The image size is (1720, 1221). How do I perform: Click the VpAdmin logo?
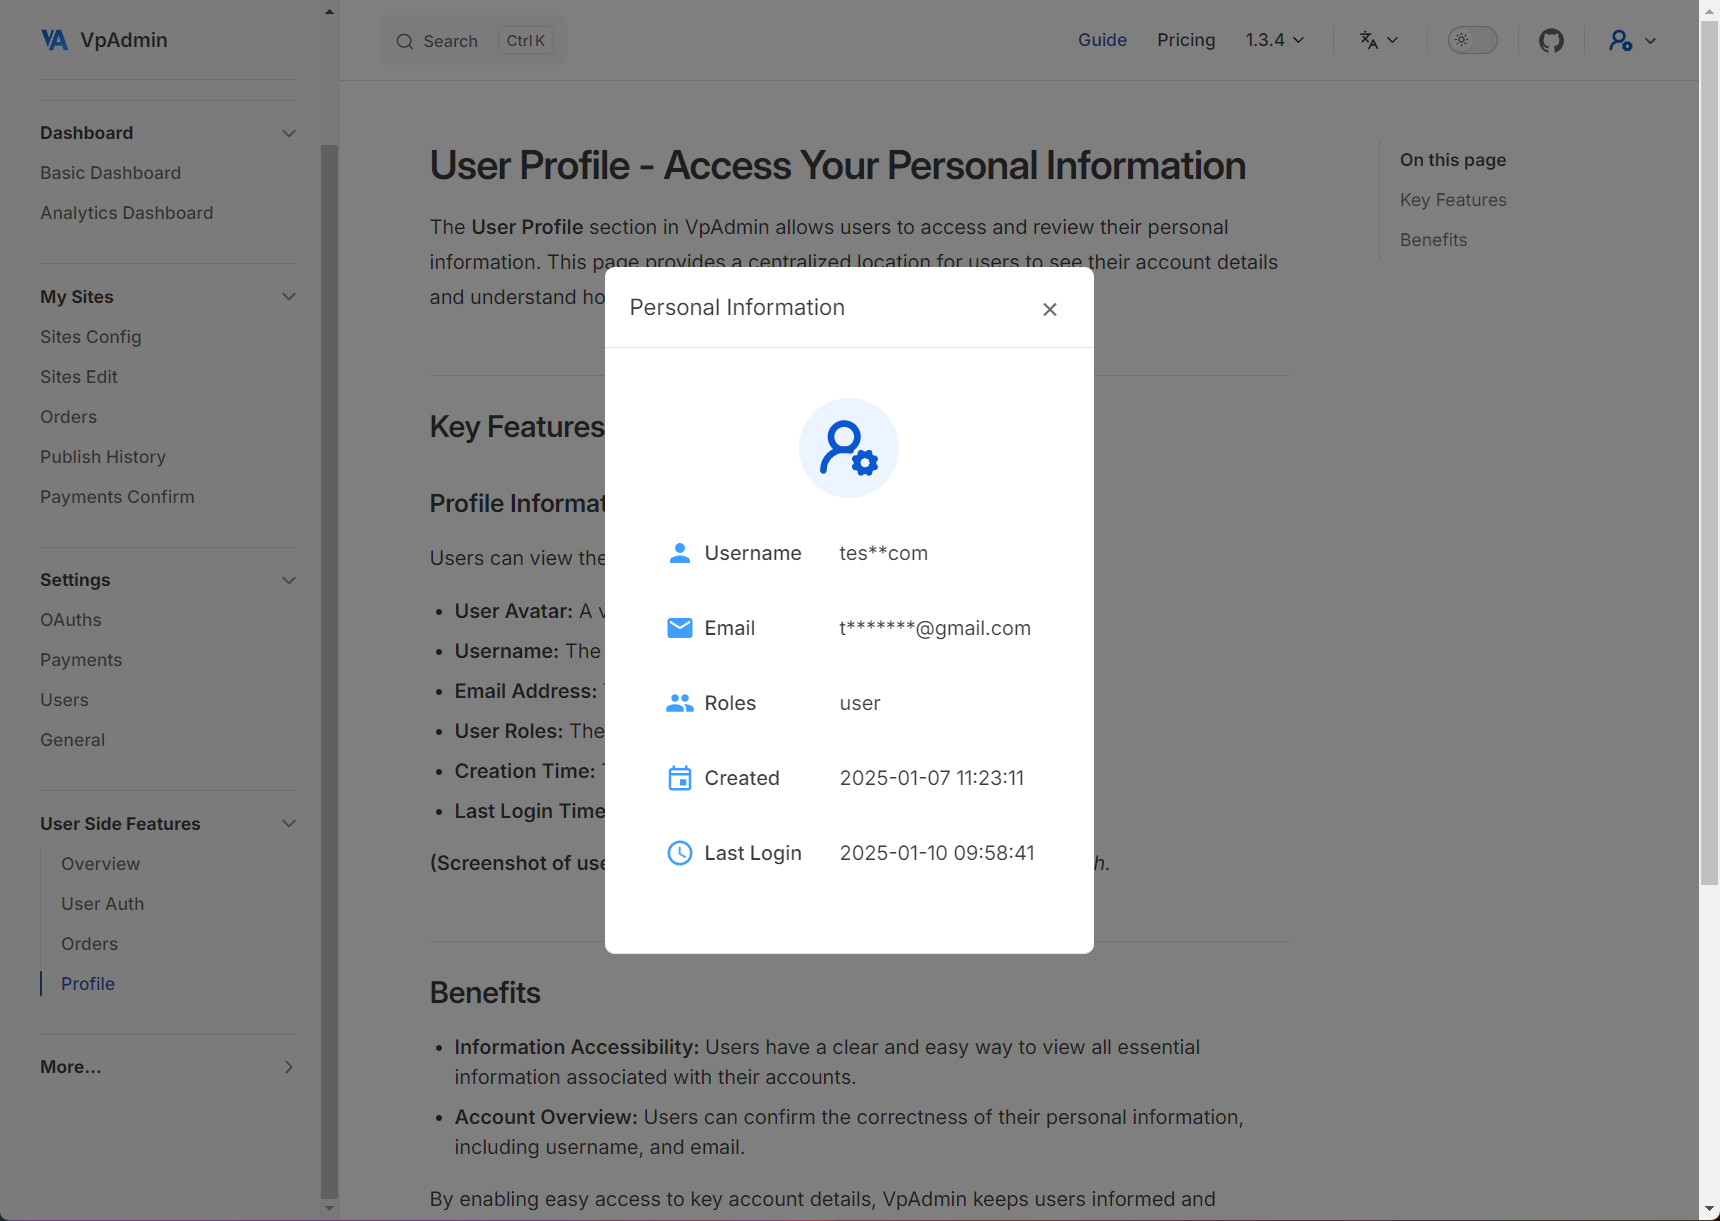click(103, 40)
